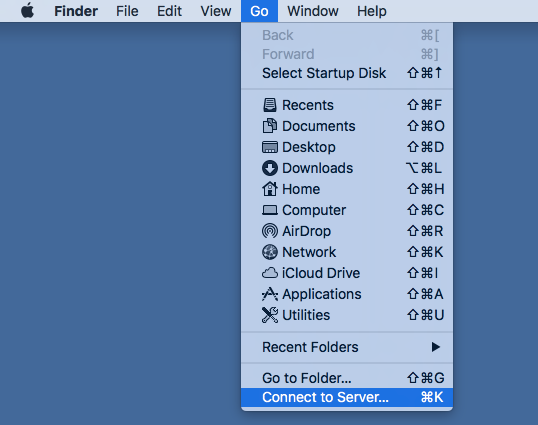Click the Recents stack icon
538x425 pixels.
270,105
